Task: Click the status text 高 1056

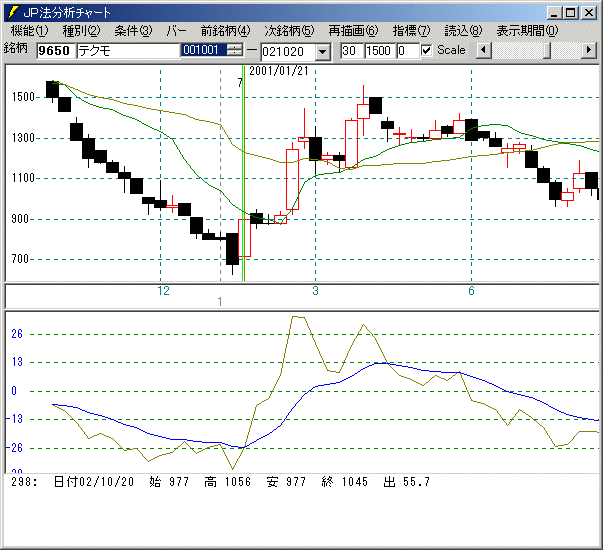Action: (x=227, y=482)
